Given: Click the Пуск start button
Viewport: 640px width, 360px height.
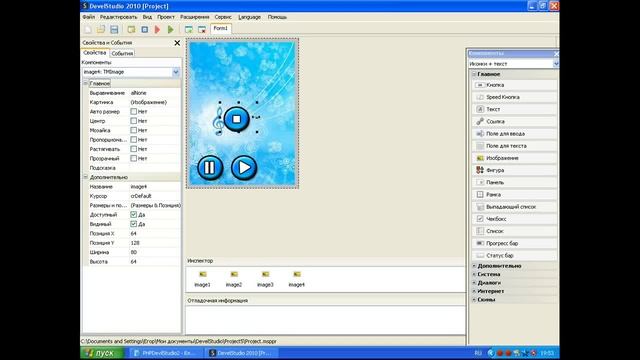Looking at the screenshot, I should (102, 353).
